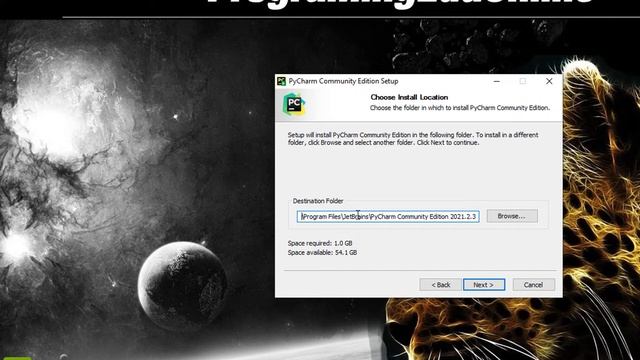Click the disabled maximize button in setup window
This screenshot has width=640, height=360.
coord(522,81)
